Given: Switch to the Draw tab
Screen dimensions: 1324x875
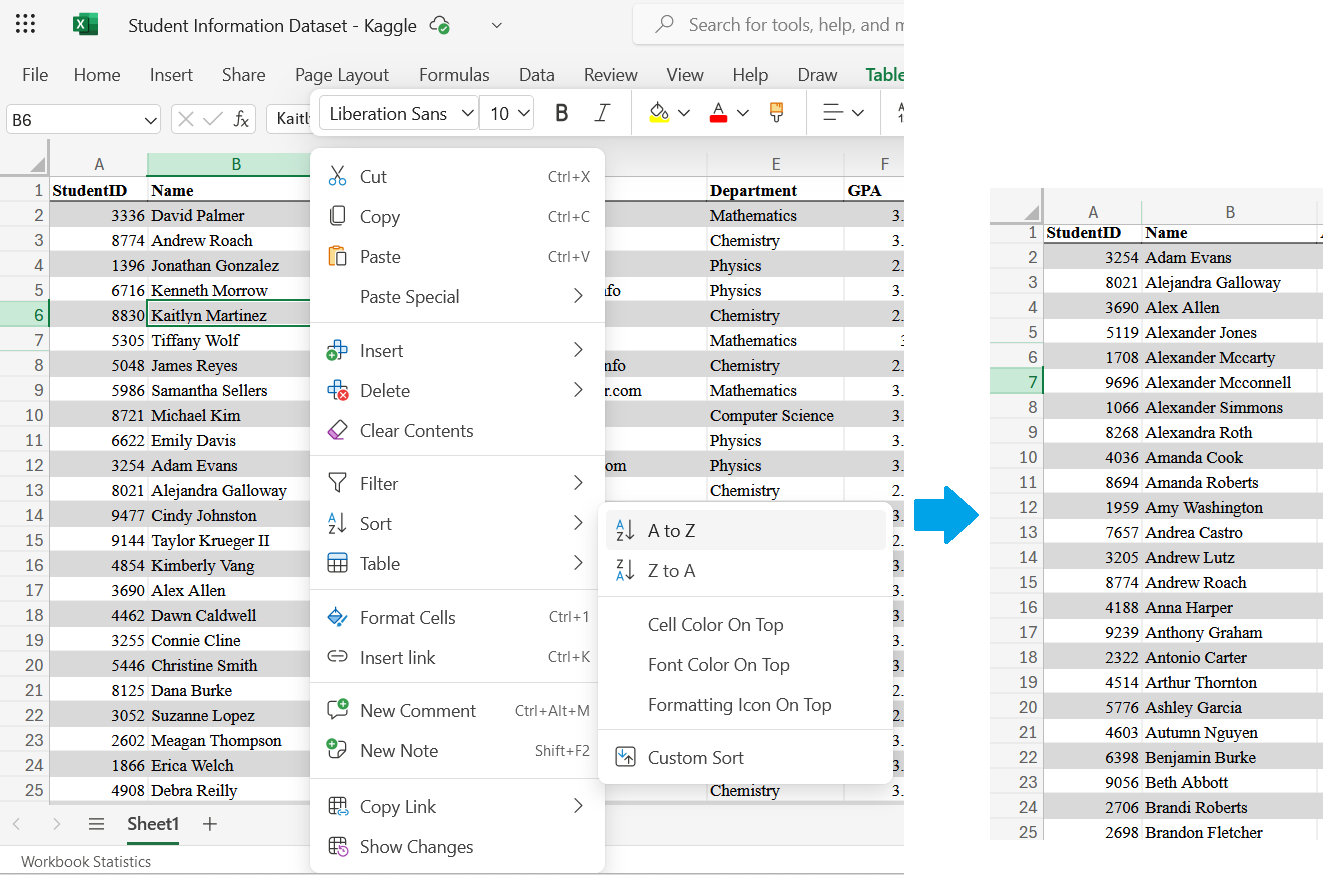Looking at the screenshot, I should coord(818,75).
